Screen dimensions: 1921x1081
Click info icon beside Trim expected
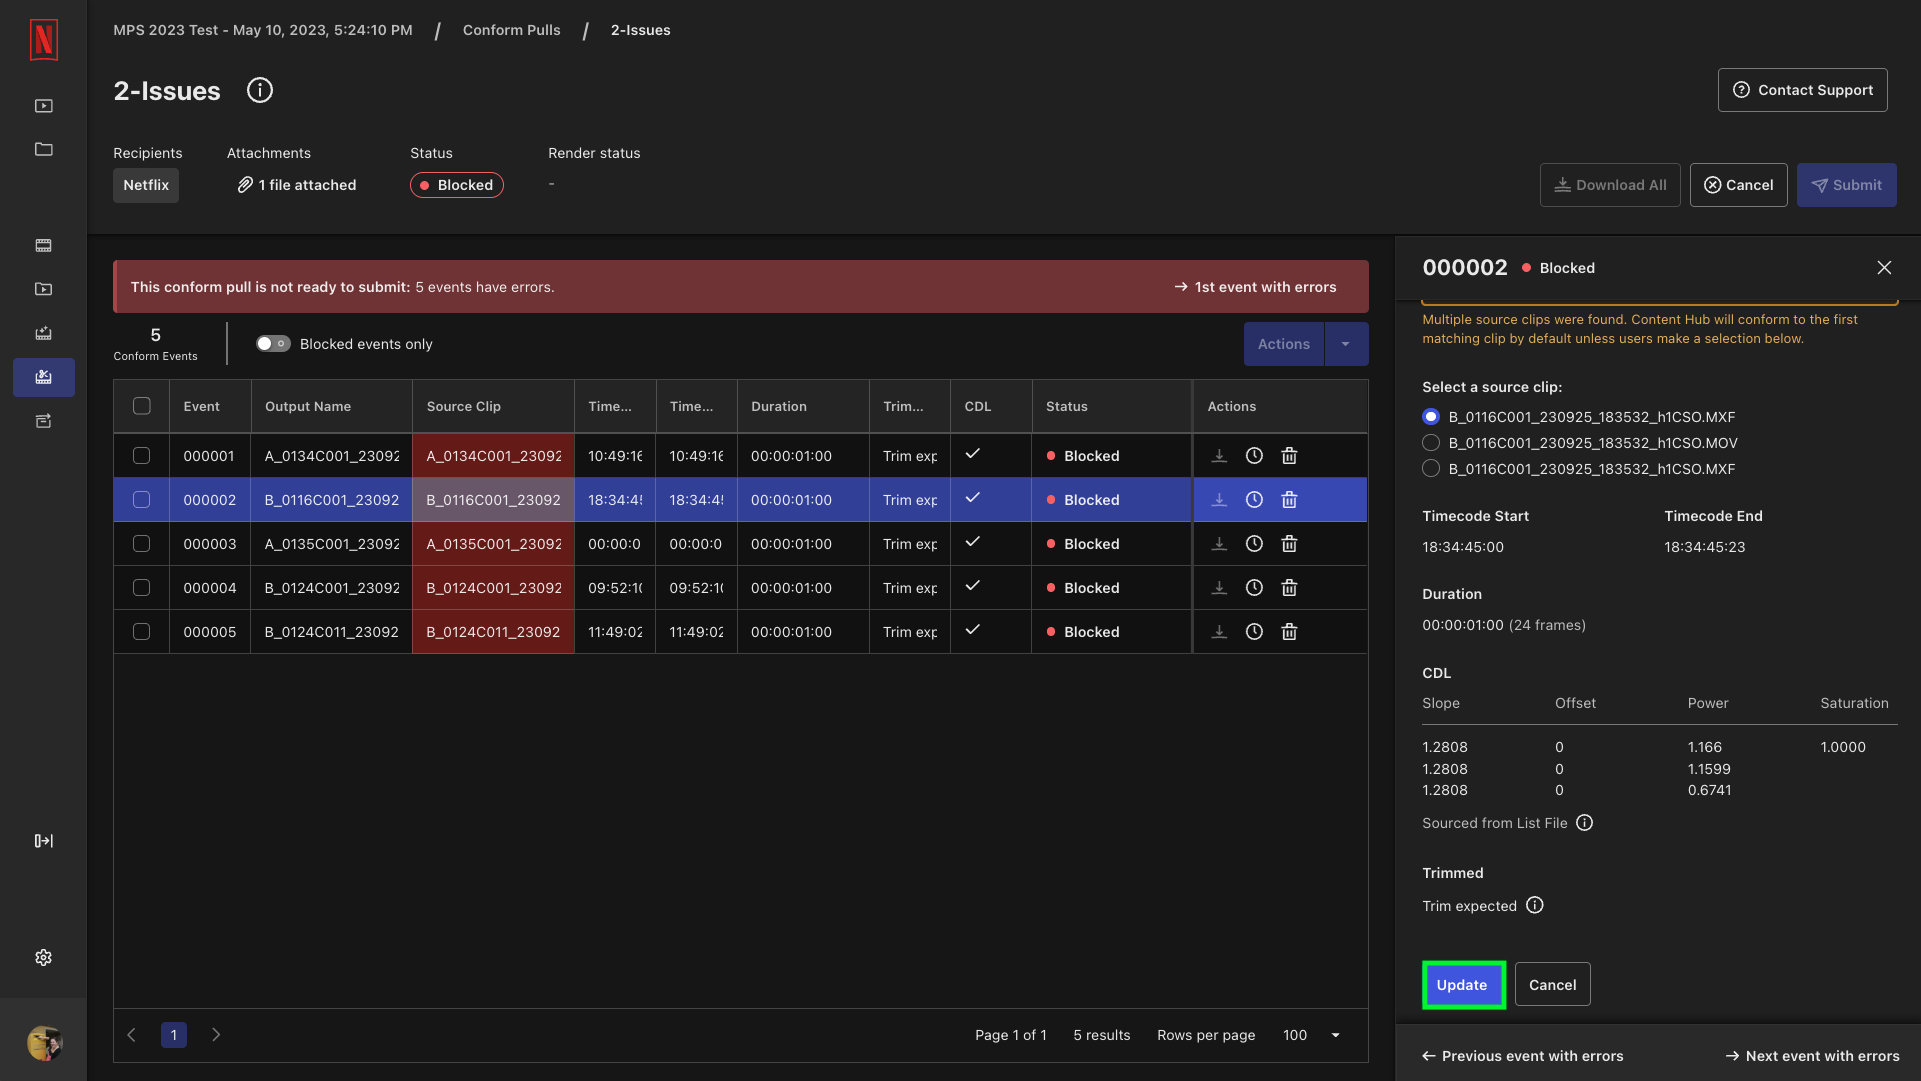click(1535, 906)
